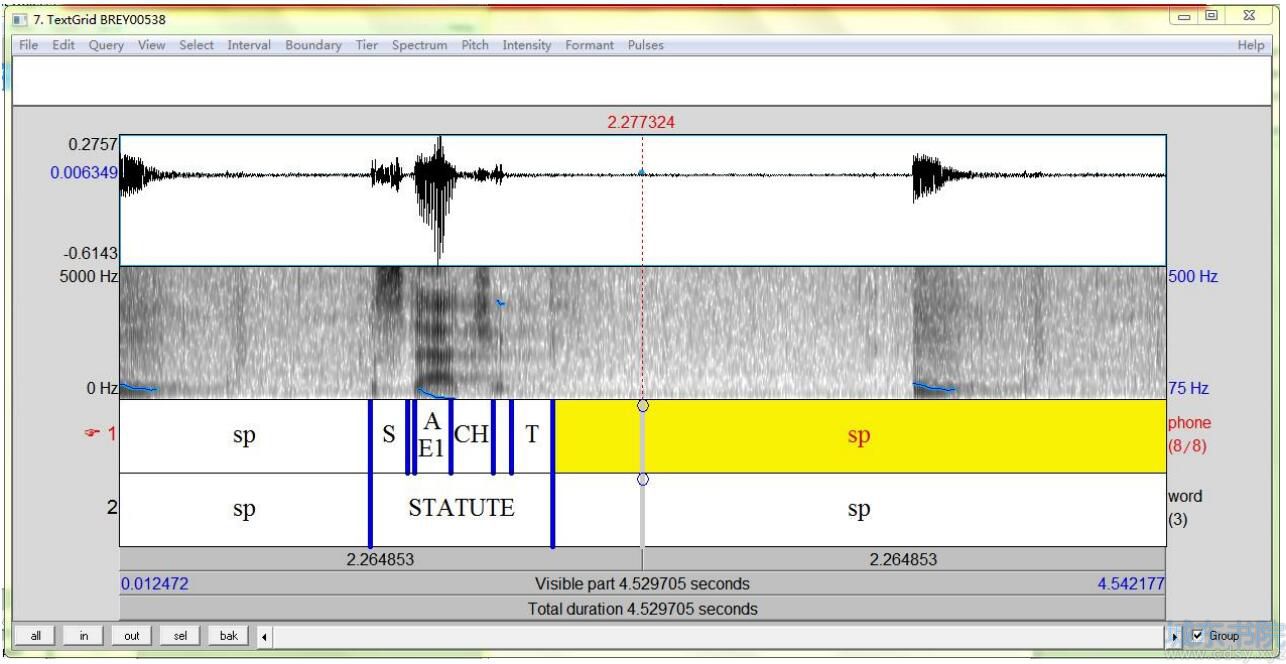This screenshot has width=1286, height=664.
Task: Open the Pitch menu
Action: pyautogui.click(x=475, y=45)
